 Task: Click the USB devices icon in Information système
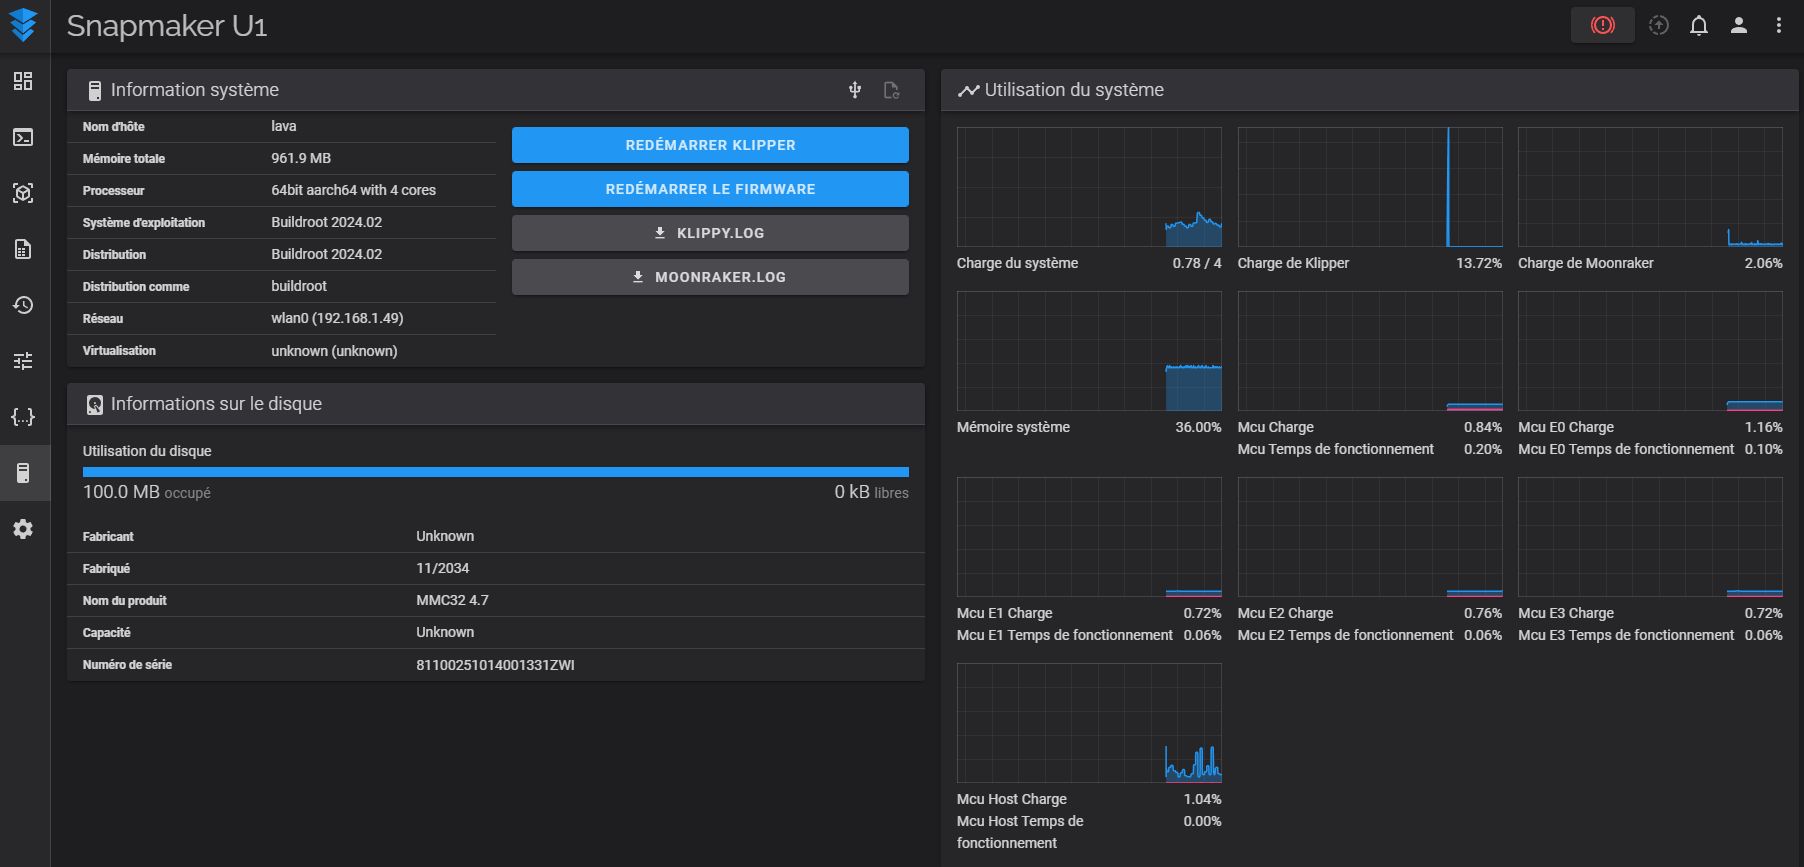(855, 90)
